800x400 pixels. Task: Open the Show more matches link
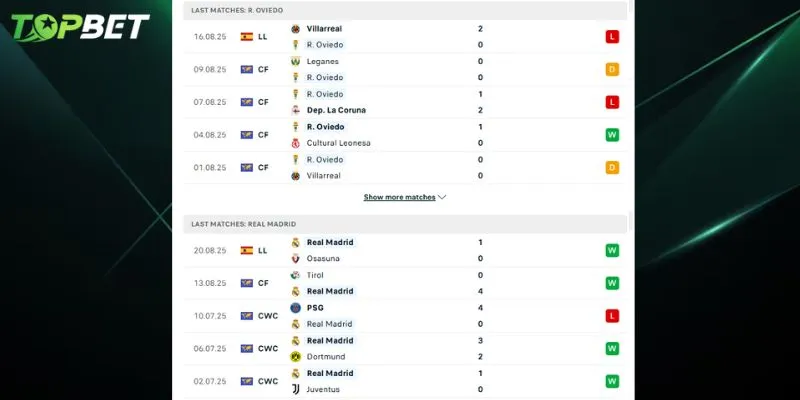(399, 197)
